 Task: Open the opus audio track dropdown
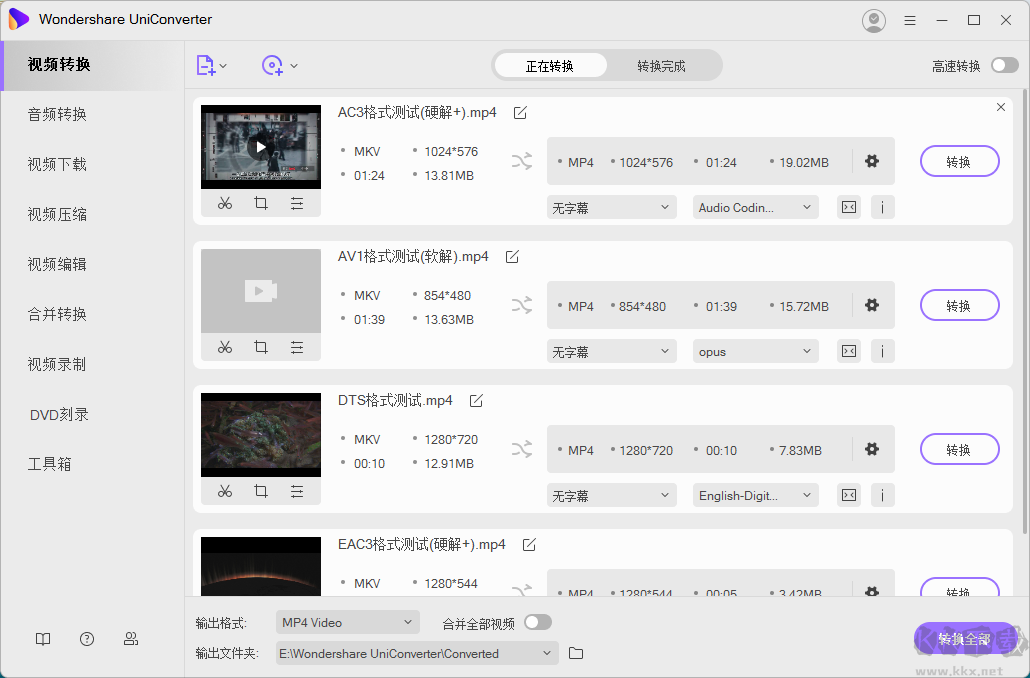[x=755, y=351]
